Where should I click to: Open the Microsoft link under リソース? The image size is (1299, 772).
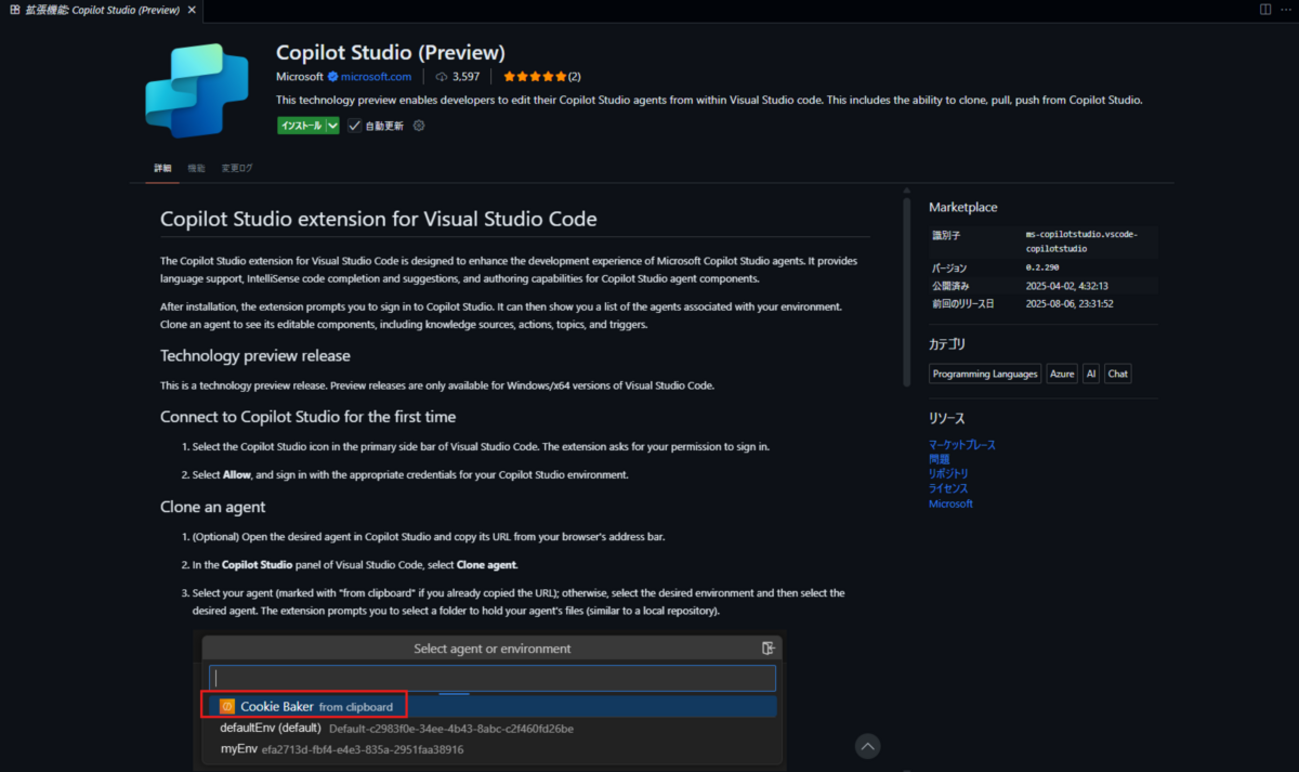click(x=951, y=503)
